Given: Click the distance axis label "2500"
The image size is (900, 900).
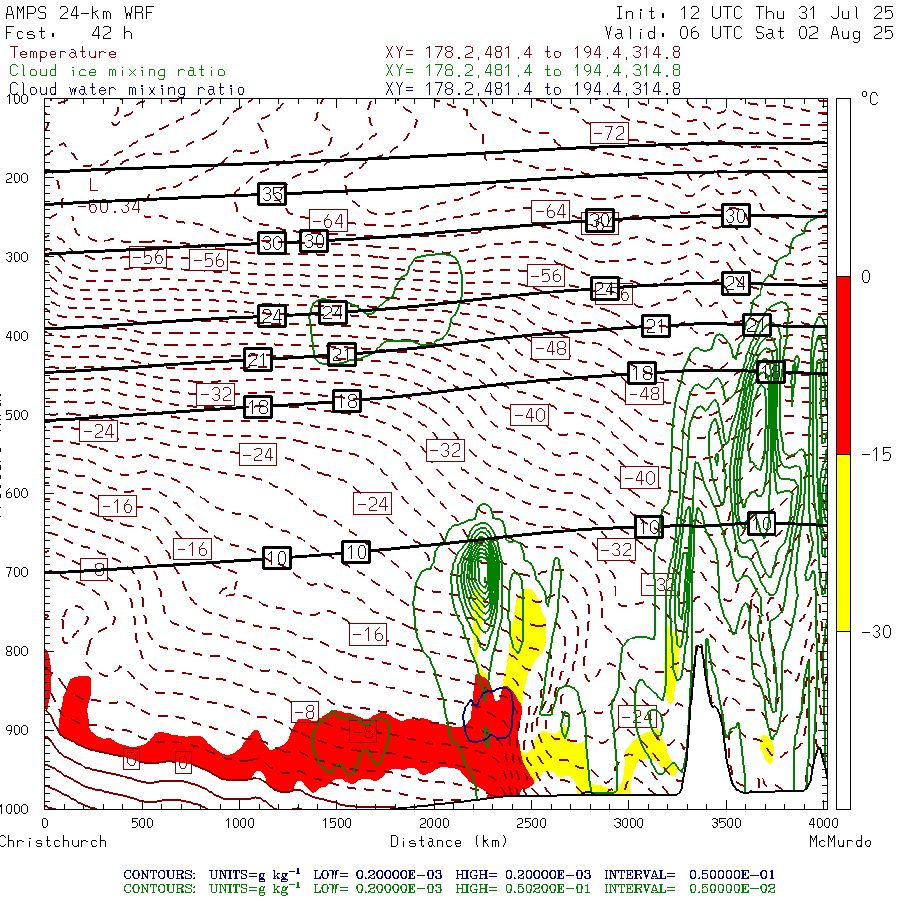Looking at the screenshot, I should click(532, 823).
